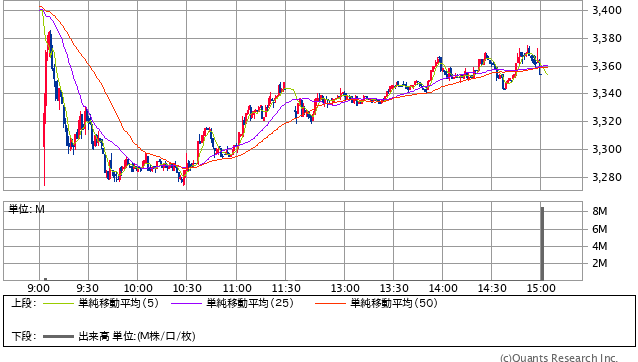Click the 13:00 time axis label
Image resolution: width=638 pixels, height=362 pixels.
pos(345,288)
